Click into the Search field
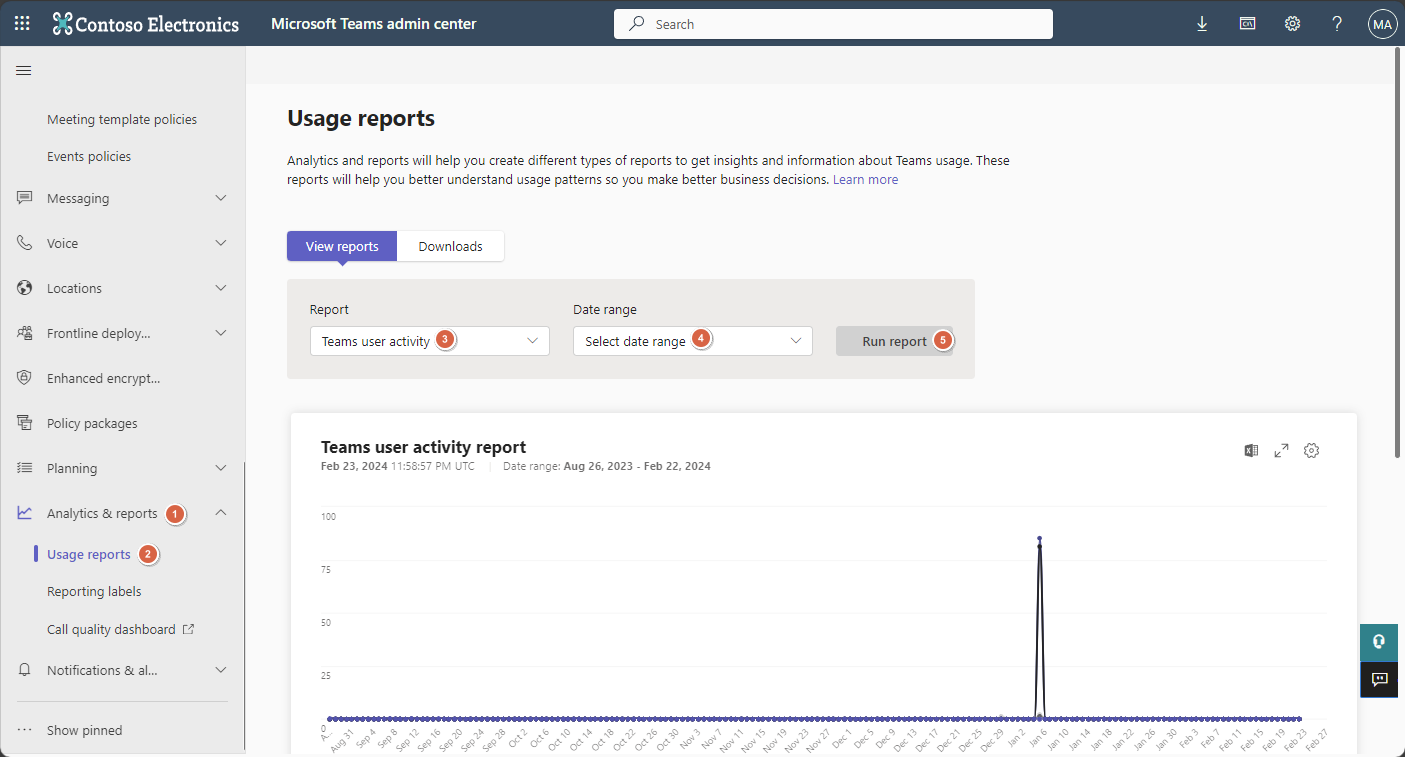This screenshot has width=1405, height=757. pos(833,24)
